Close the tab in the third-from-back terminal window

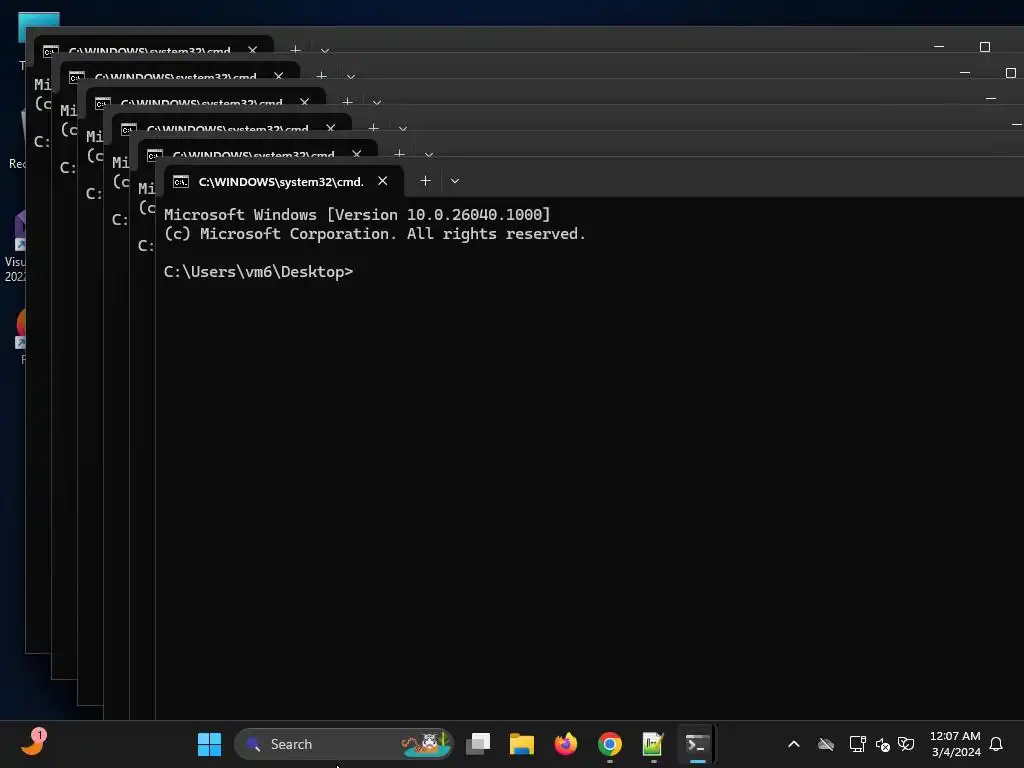[x=304, y=102]
